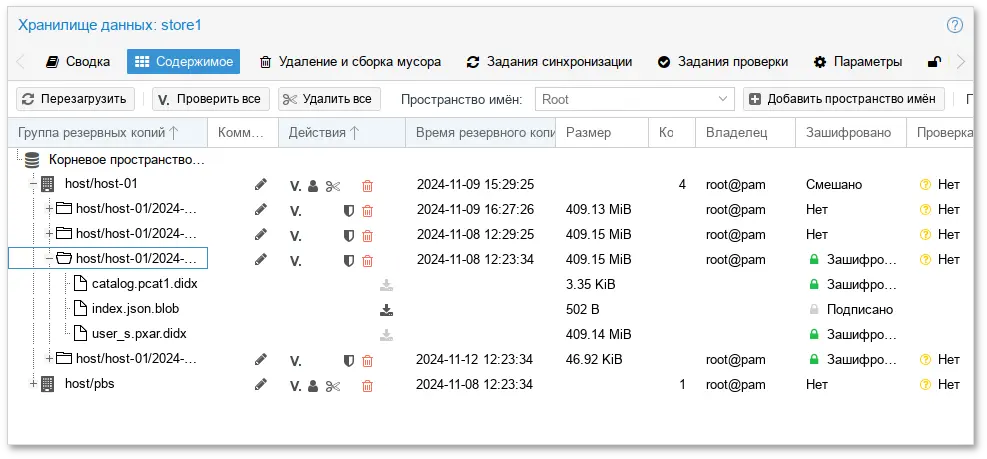Download icon for user_s.pxar.didx
Screen dimensions: 987x459
pyautogui.click(x=386, y=334)
